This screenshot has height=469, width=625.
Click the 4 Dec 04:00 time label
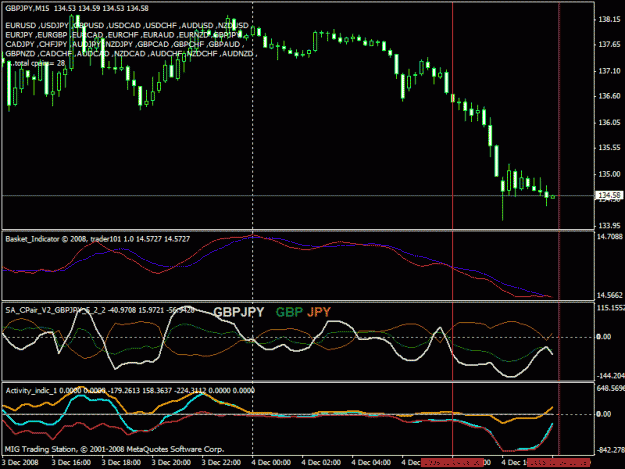point(371,463)
